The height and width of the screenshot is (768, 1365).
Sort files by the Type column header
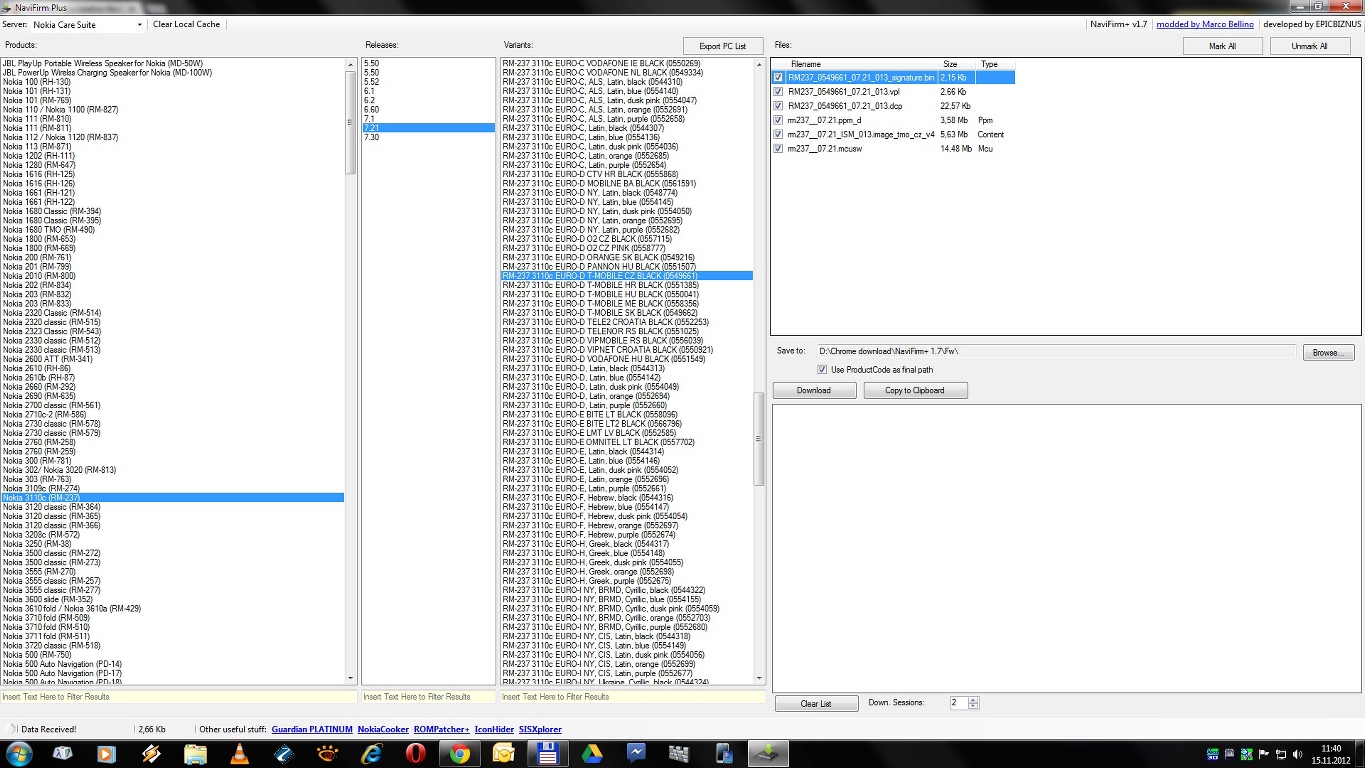pos(995,64)
